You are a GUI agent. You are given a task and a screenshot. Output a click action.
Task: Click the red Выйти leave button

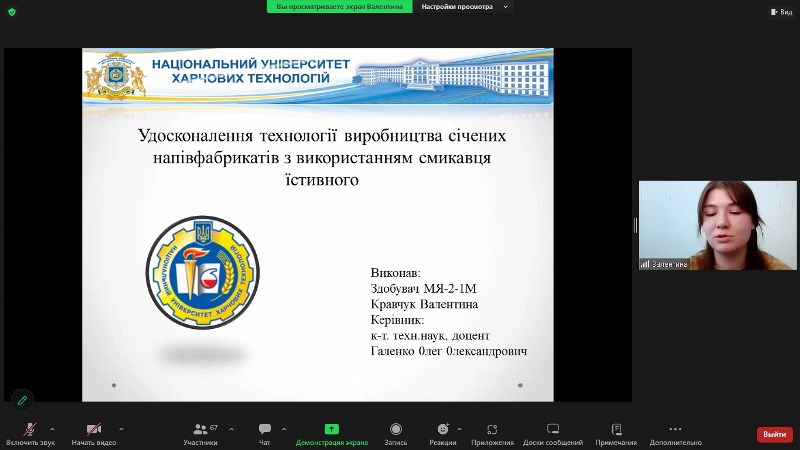(x=774, y=434)
